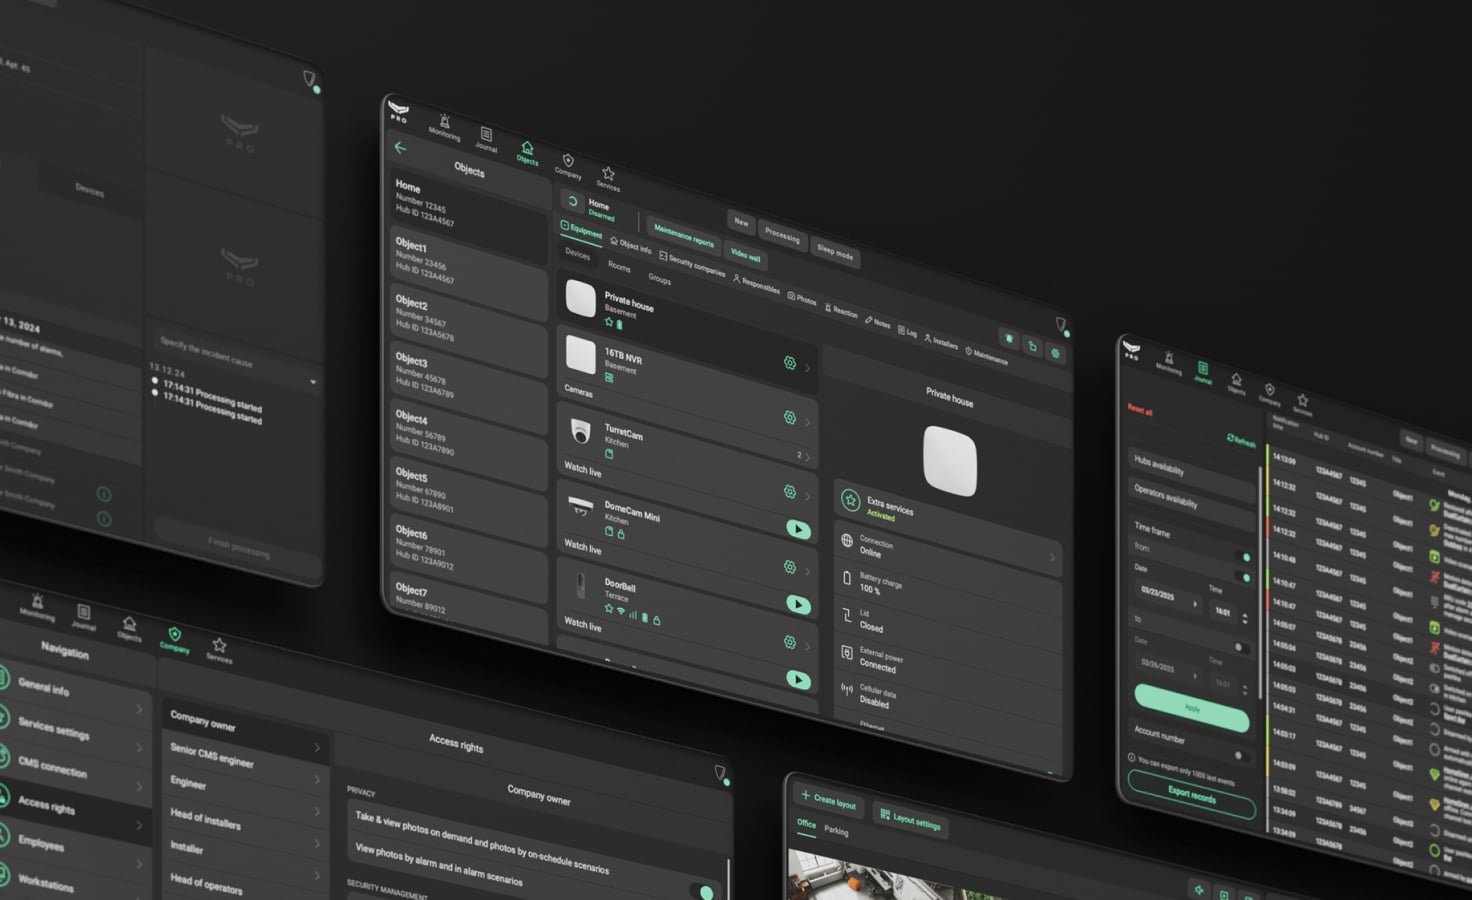Play the DomeCam Mini live stream

pyautogui.click(x=798, y=529)
